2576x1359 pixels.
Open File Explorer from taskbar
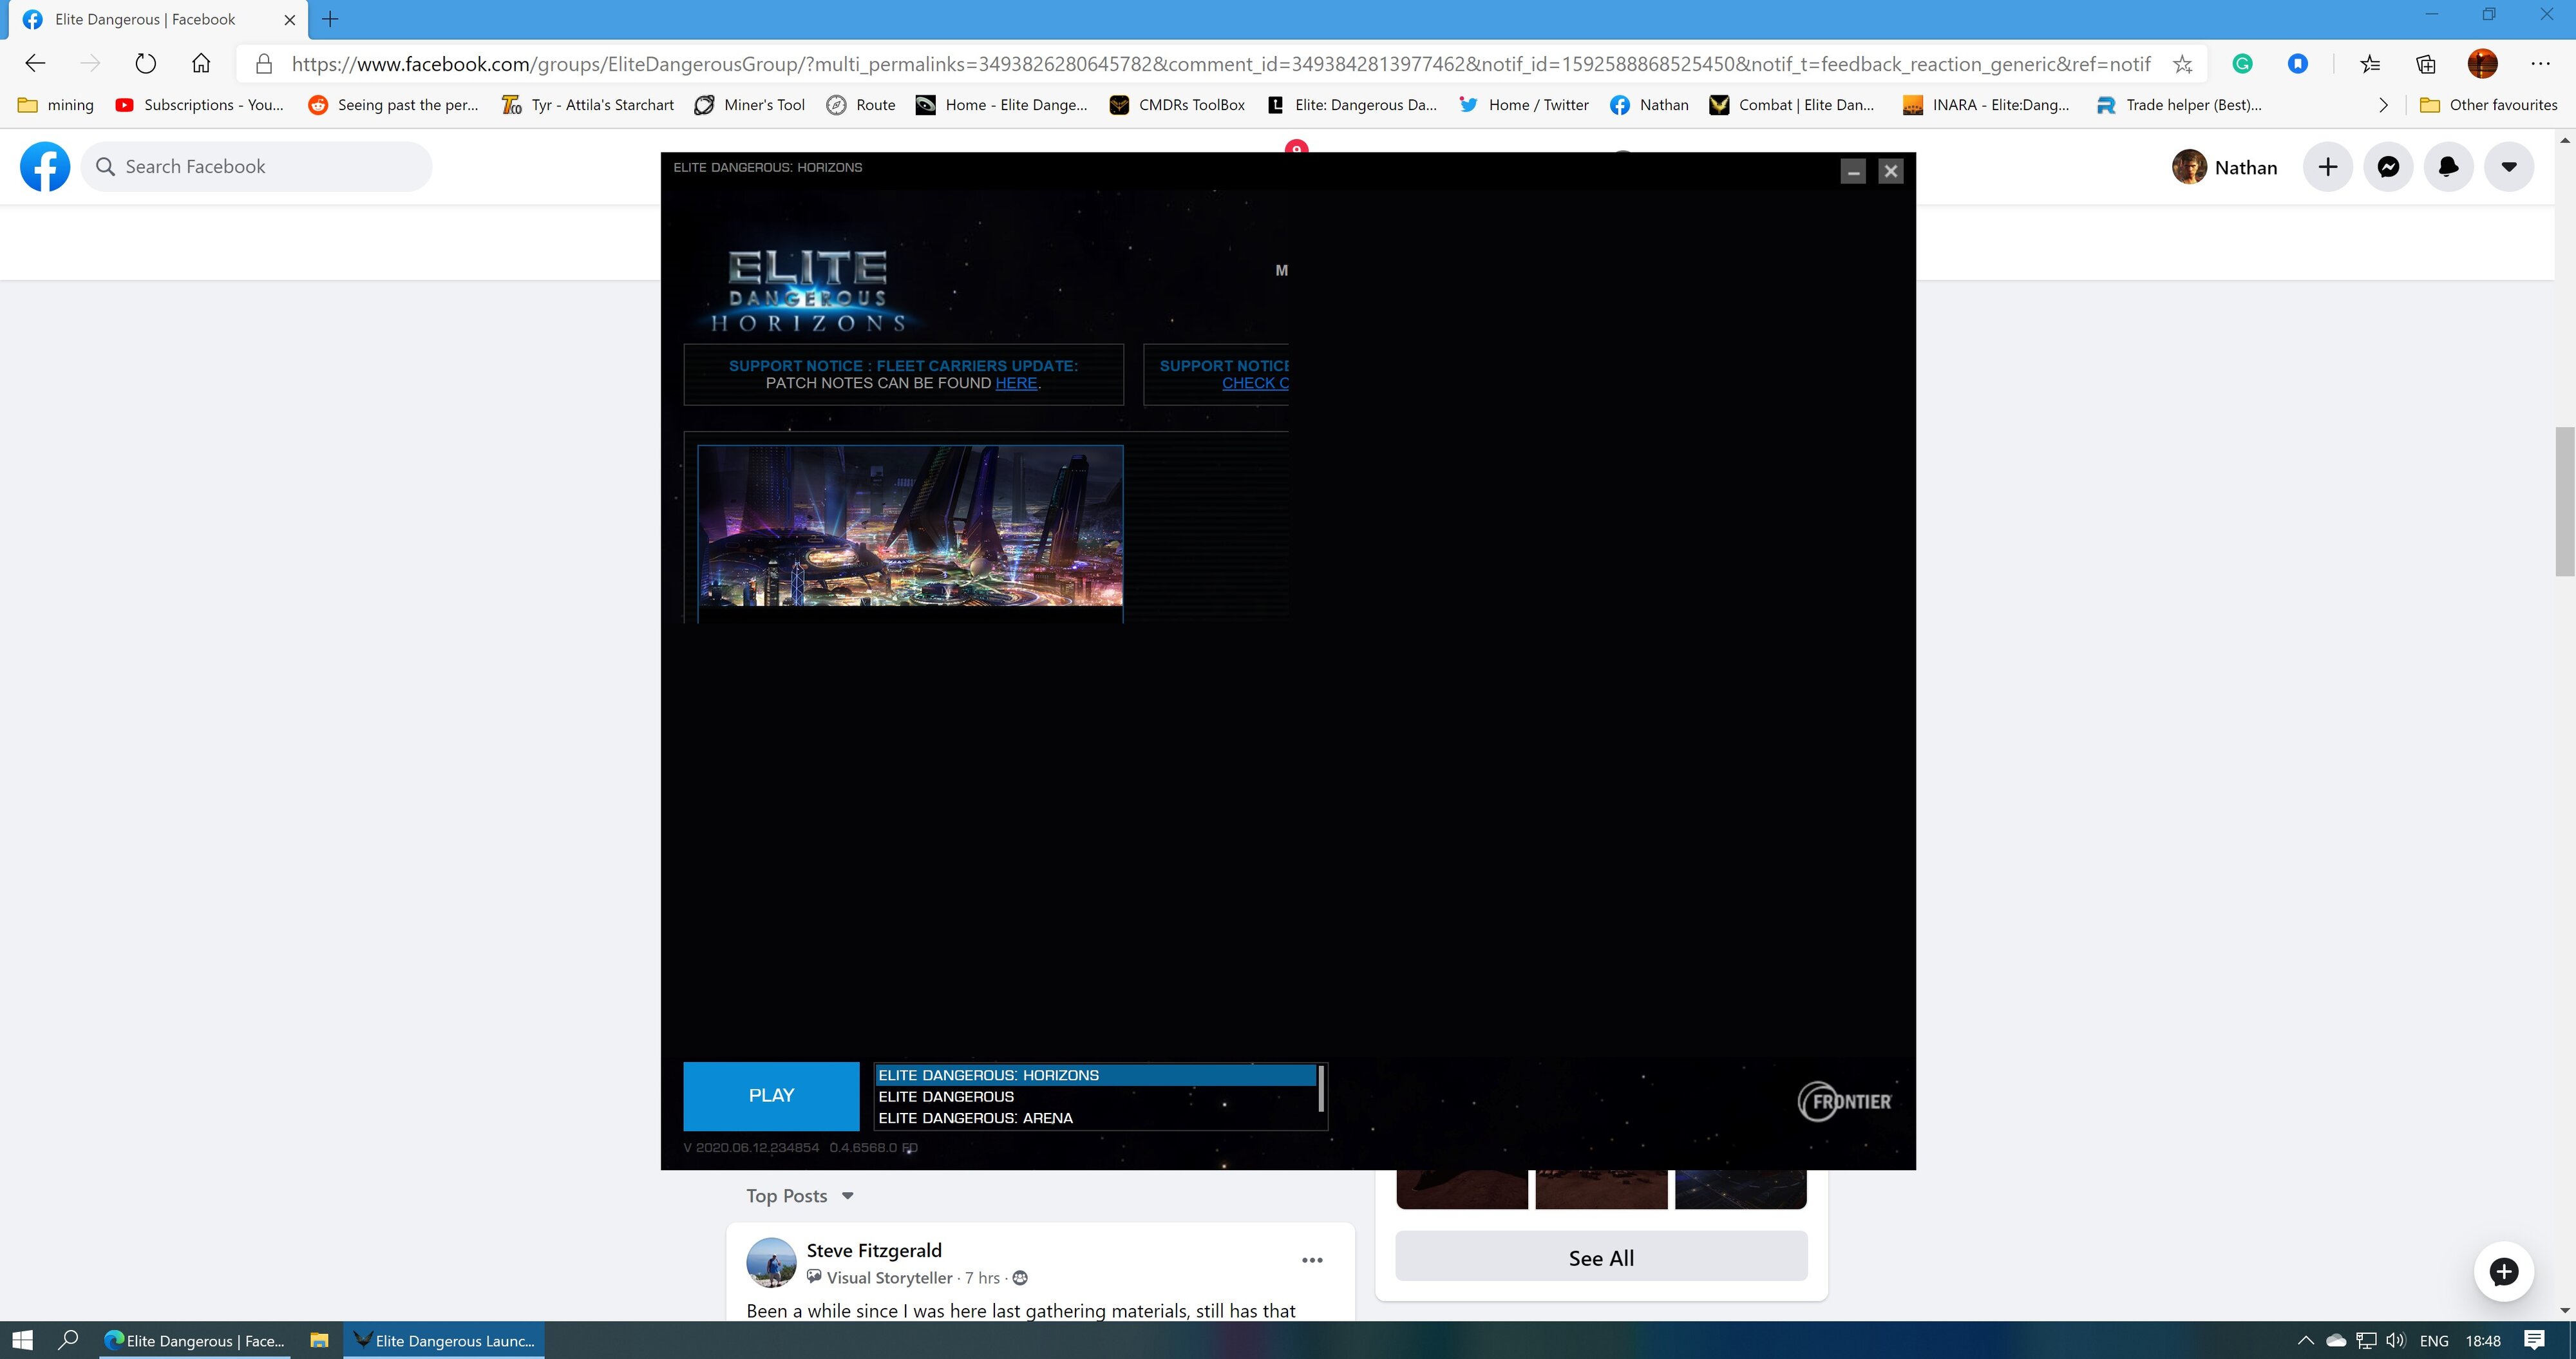[x=319, y=1340]
